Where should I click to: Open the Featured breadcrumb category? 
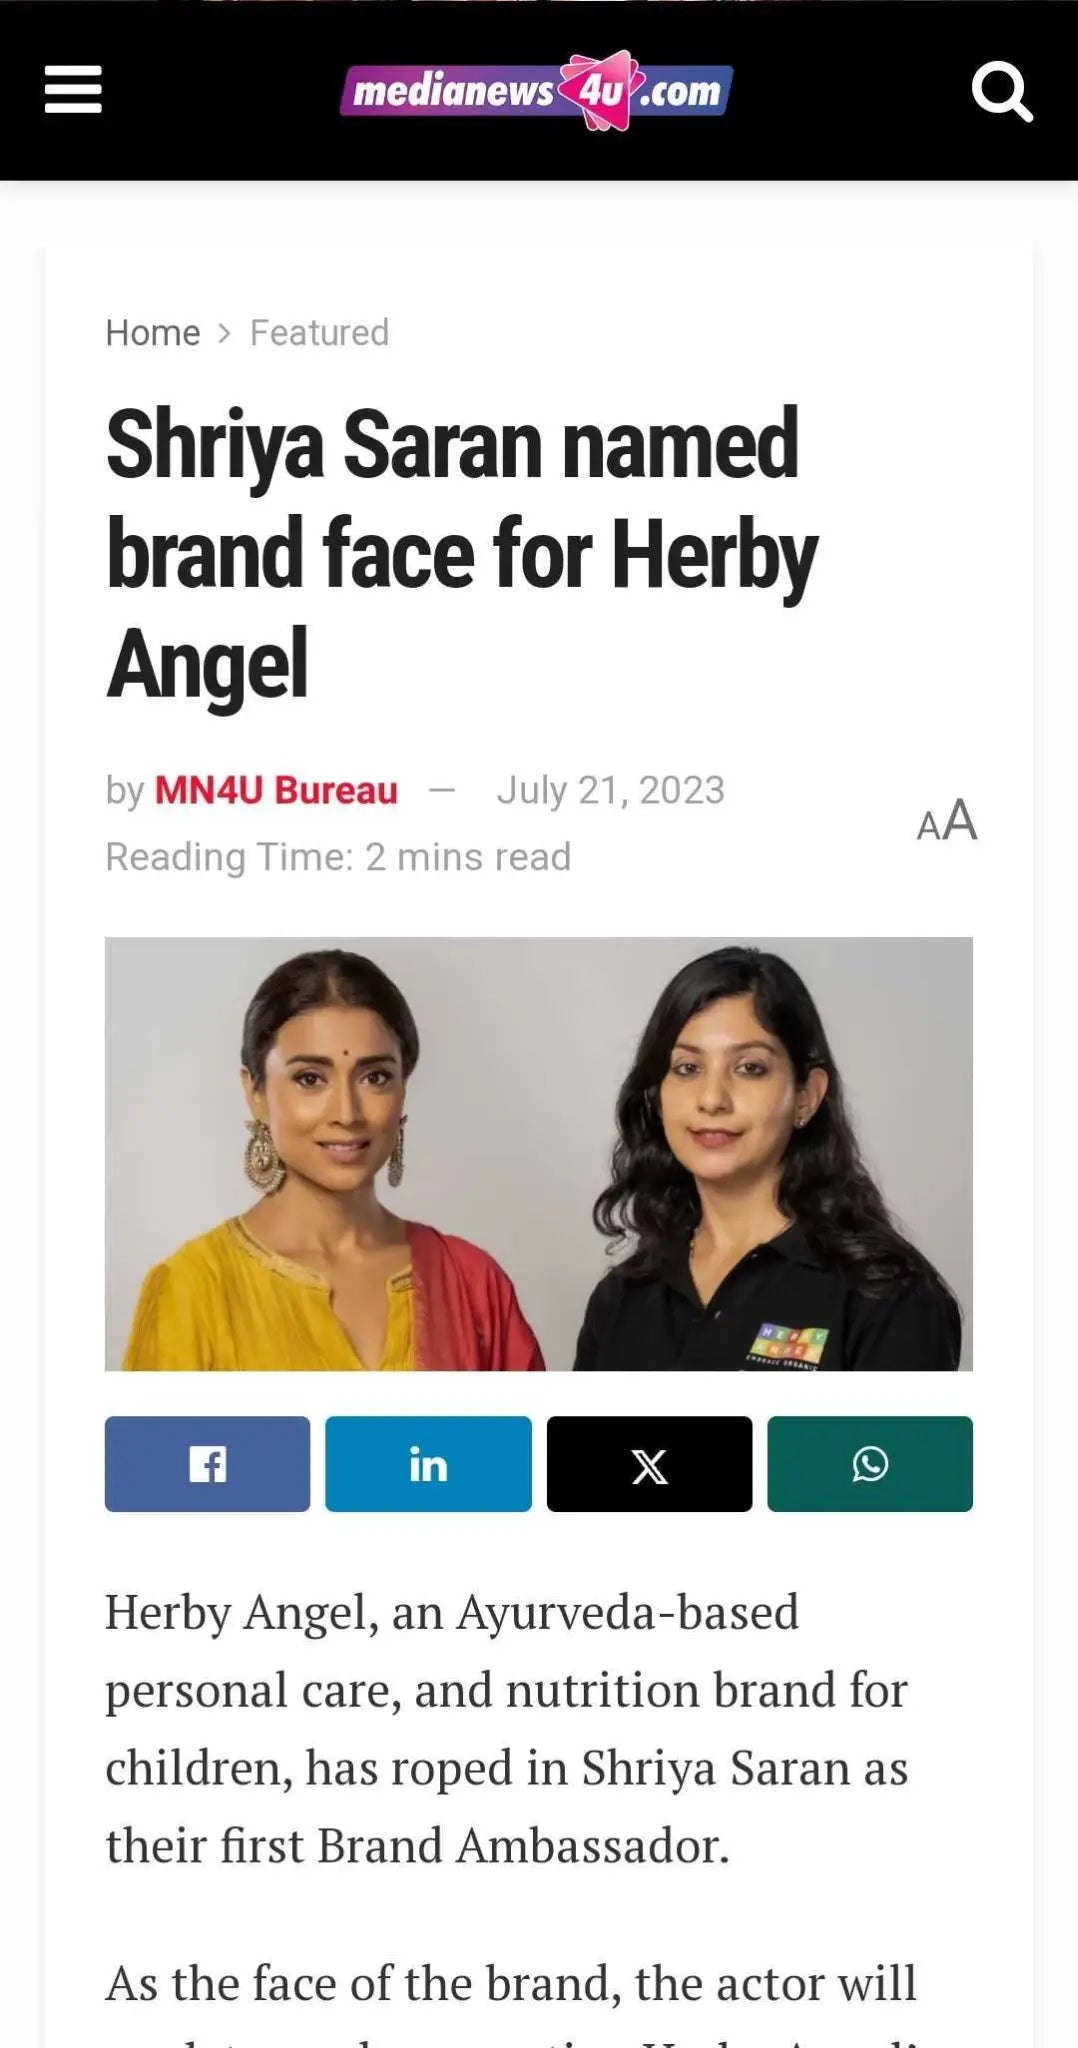click(319, 333)
